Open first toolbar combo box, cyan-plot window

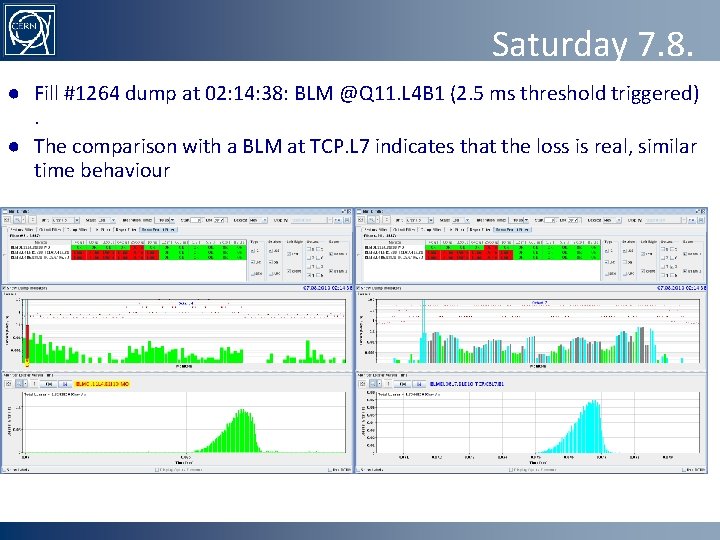420,220
